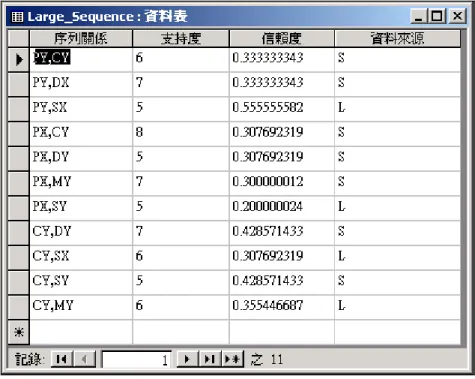Click the PY,SX cell
The image size is (475, 379).
click(x=81, y=109)
